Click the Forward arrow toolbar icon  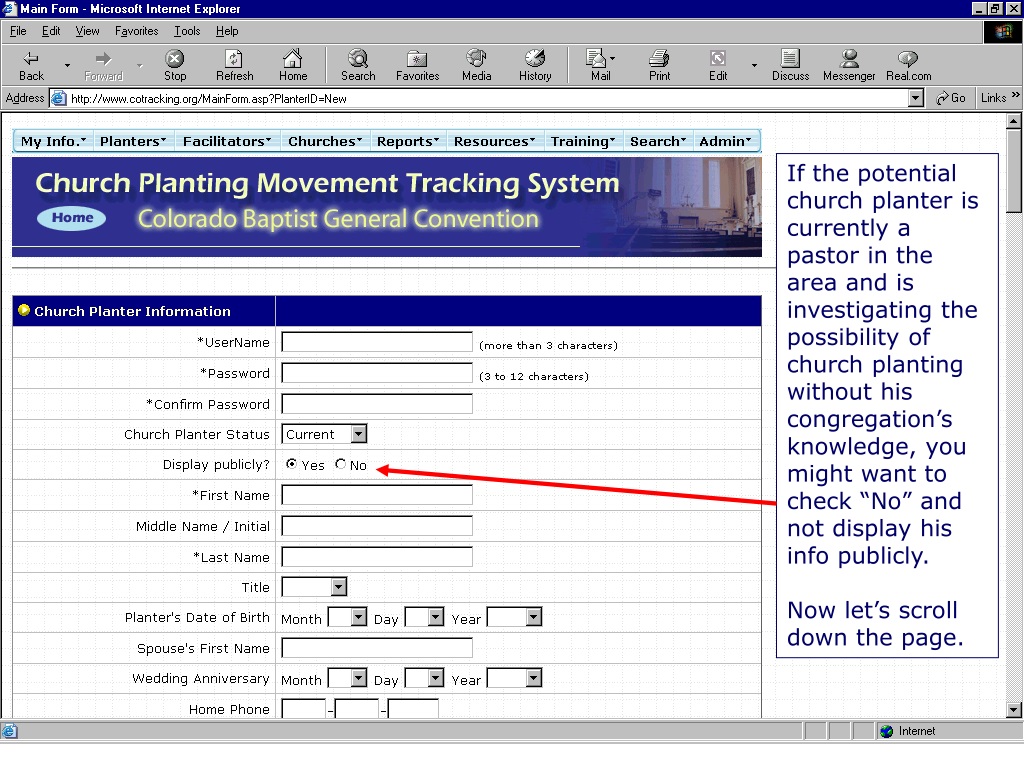pyautogui.click(x=103, y=59)
